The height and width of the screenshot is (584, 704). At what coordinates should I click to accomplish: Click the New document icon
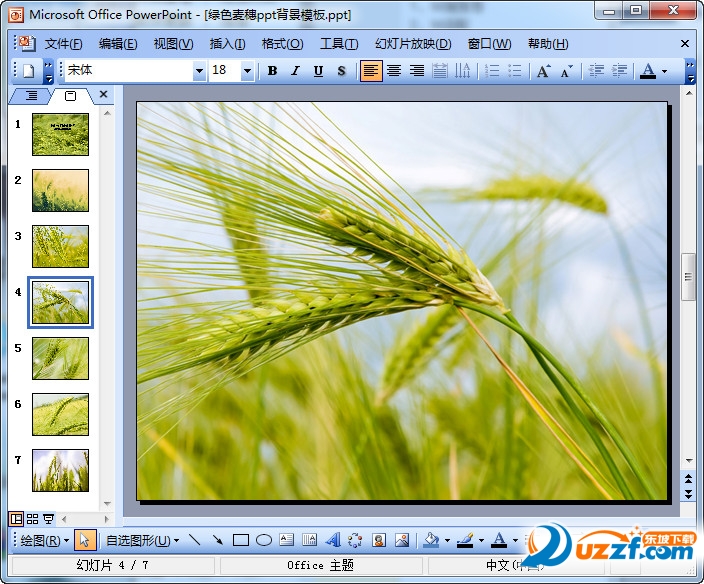pyautogui.click(x=29, y=71)
